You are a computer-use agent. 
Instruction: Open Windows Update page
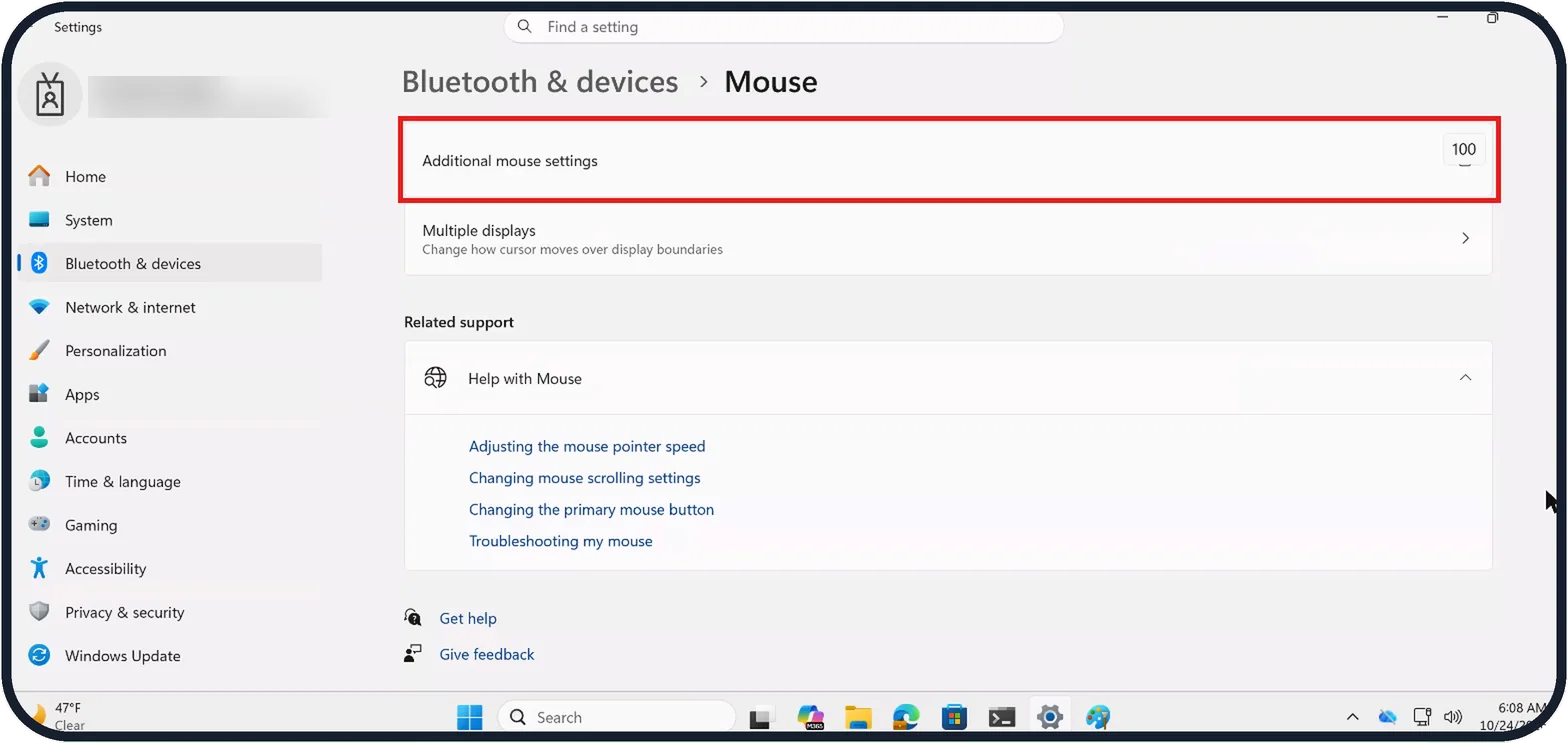(168, 656)
